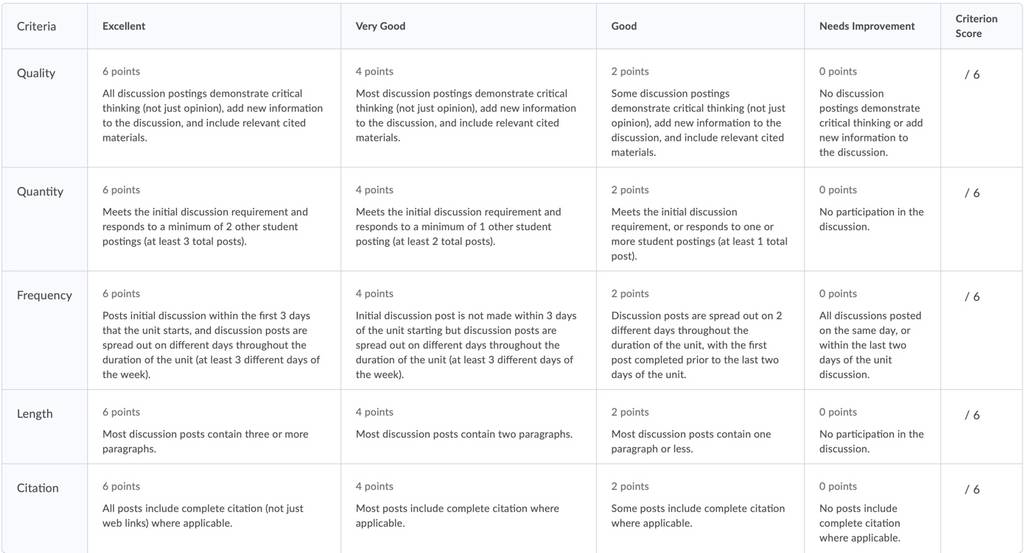Pick the Good level in the Quantity row
The width and height of the screenshot is (1024, 553).
(x=700, y=219)
